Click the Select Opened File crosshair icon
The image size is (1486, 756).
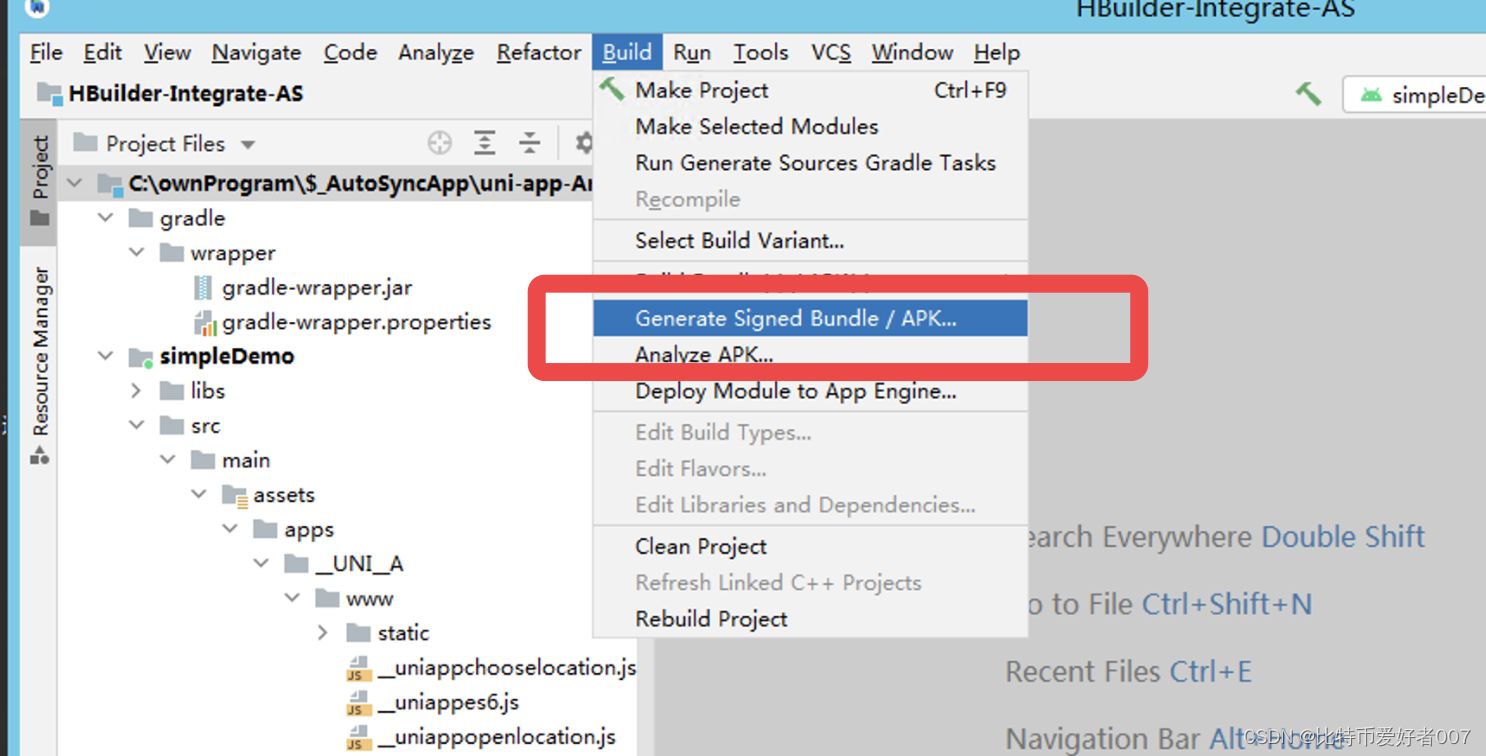click(x=439, y=143)
